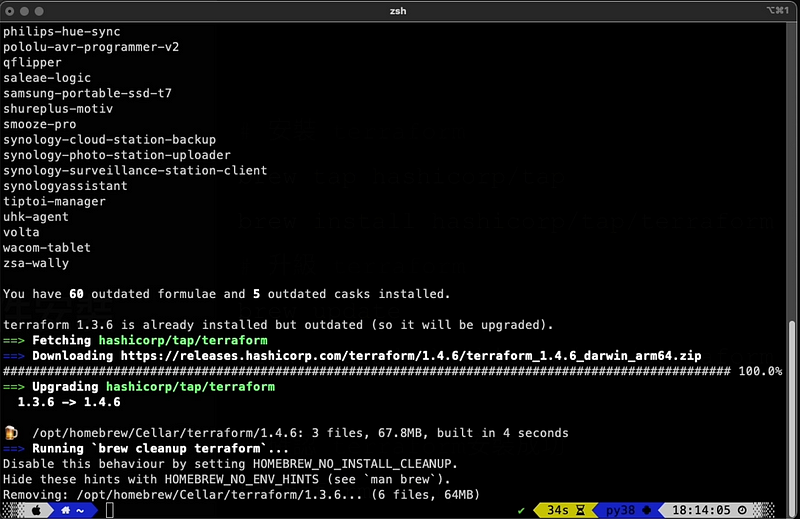The height and width of the screenshot is (519, 800).
Task: Click the green arrow before Fetching
Action: click(x=14, y=340)
